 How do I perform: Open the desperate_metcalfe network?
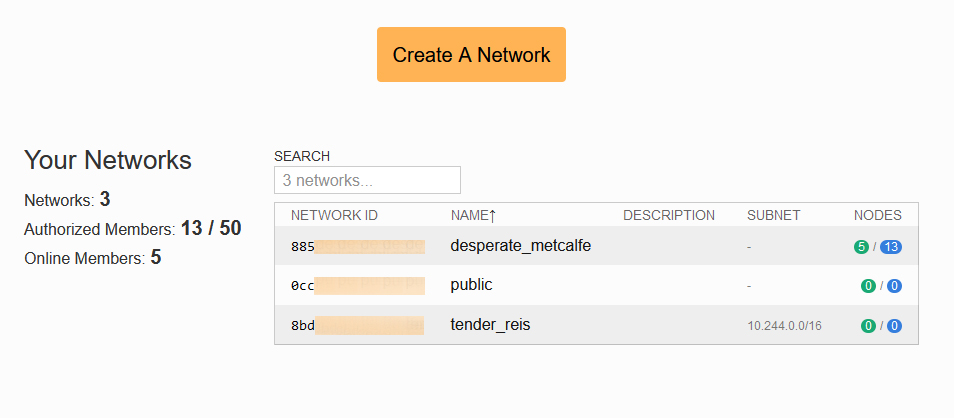pyautogui.click(x=520, y=245)
